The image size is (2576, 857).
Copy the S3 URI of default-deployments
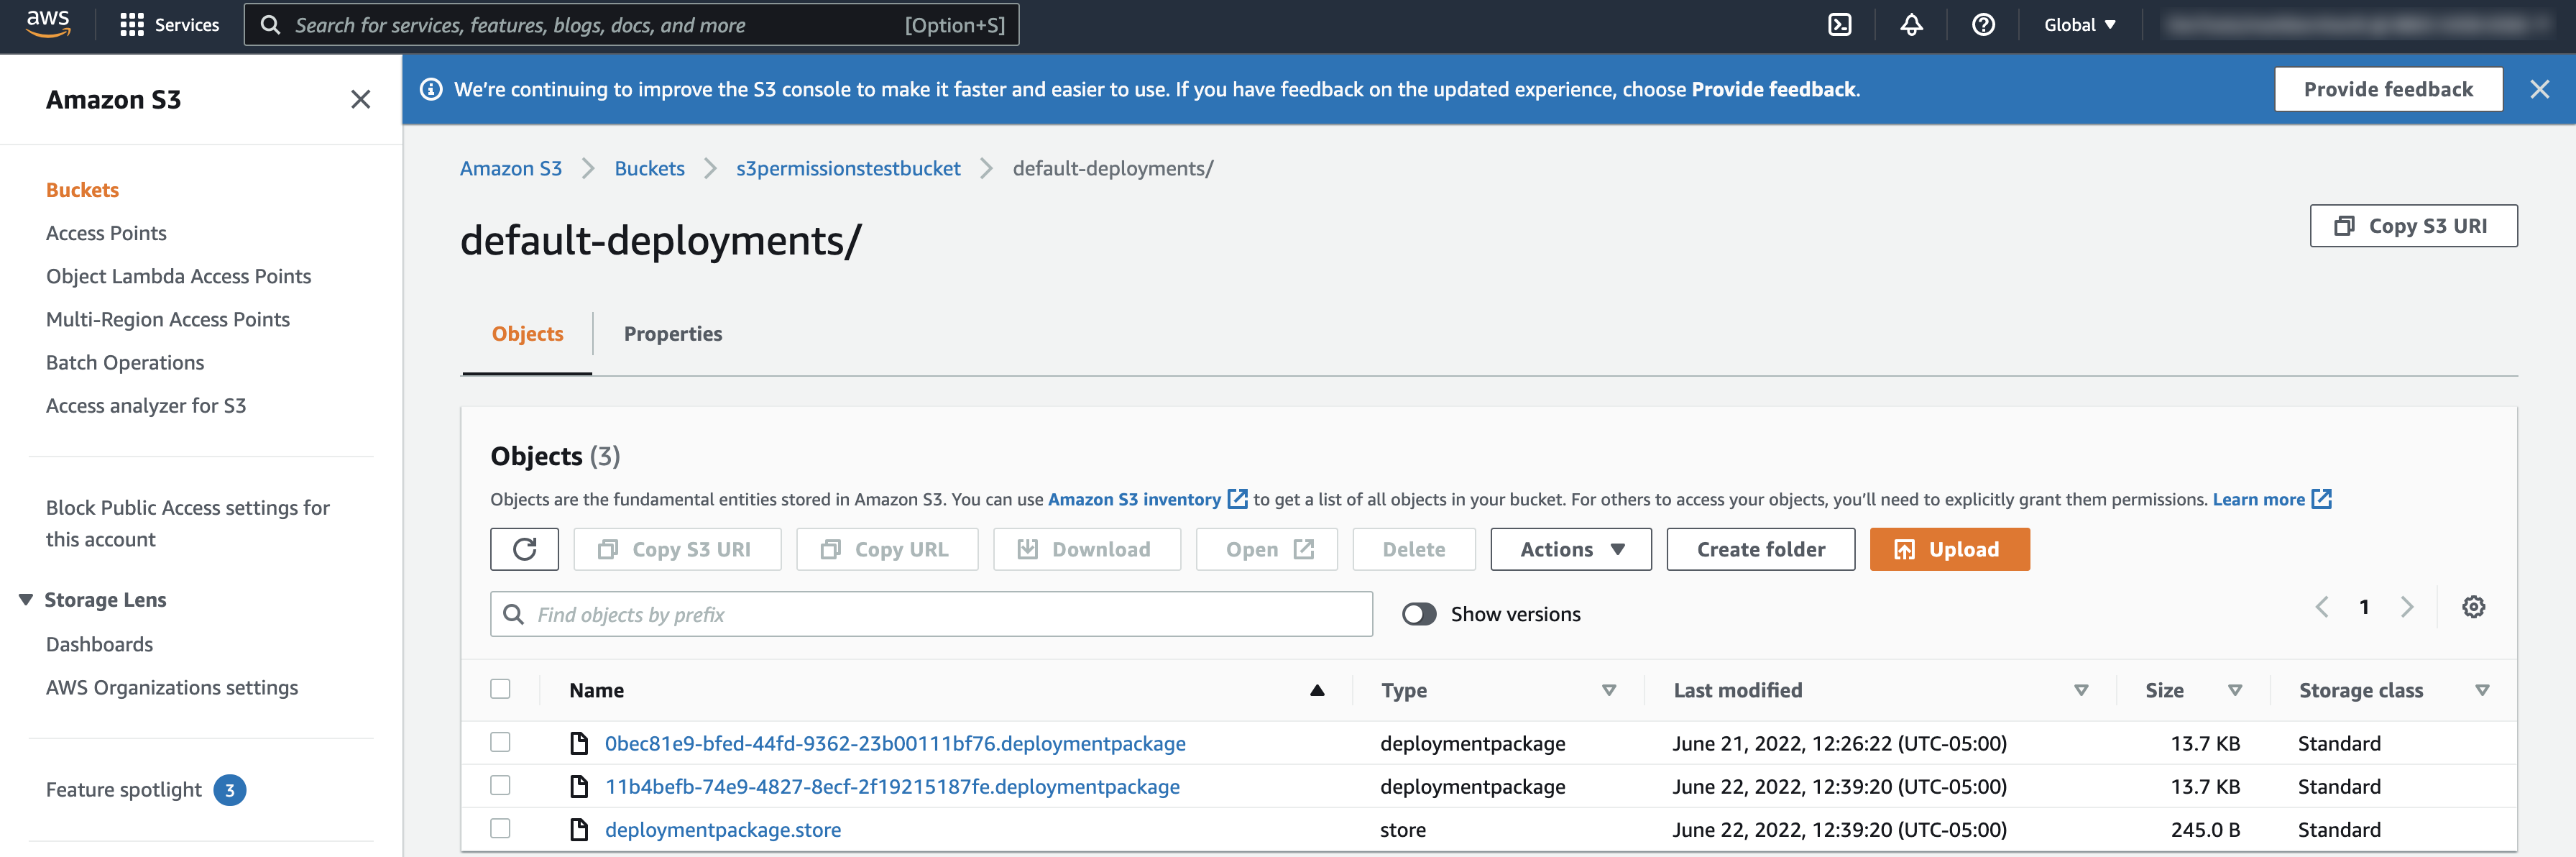click(x=2413, y=225)
